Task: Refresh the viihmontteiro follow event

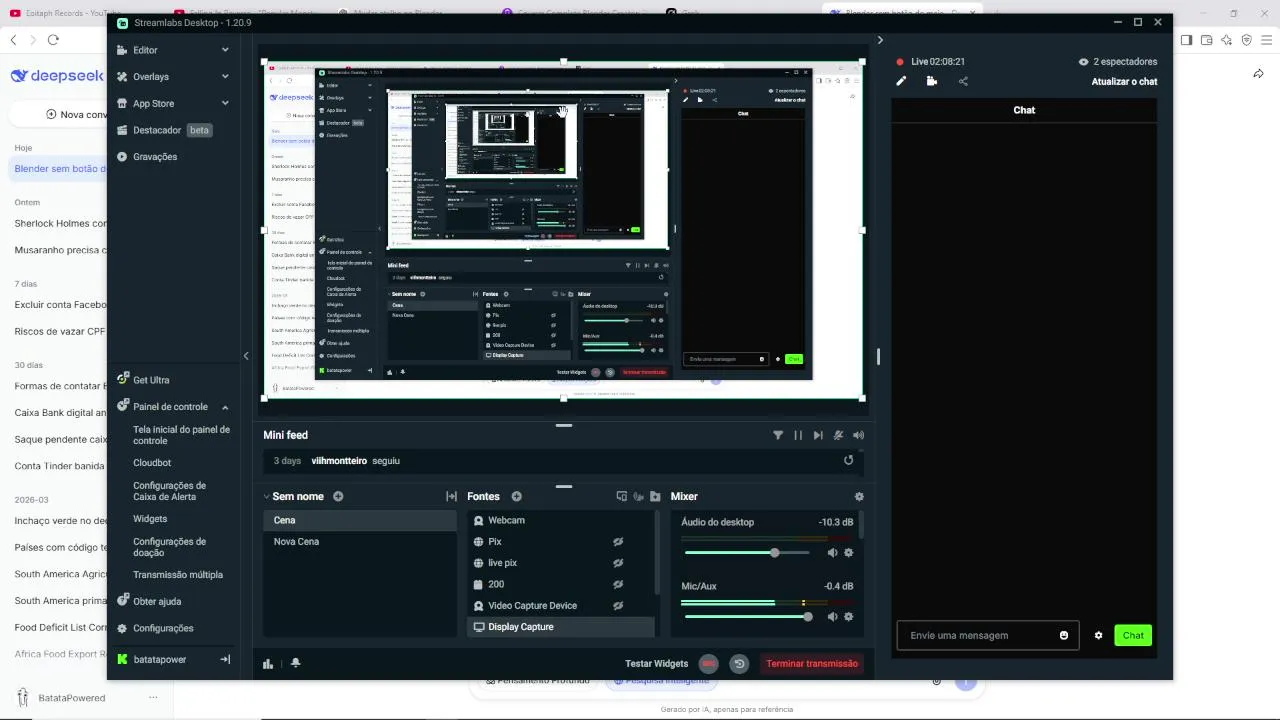Action: tap(849, 460)
